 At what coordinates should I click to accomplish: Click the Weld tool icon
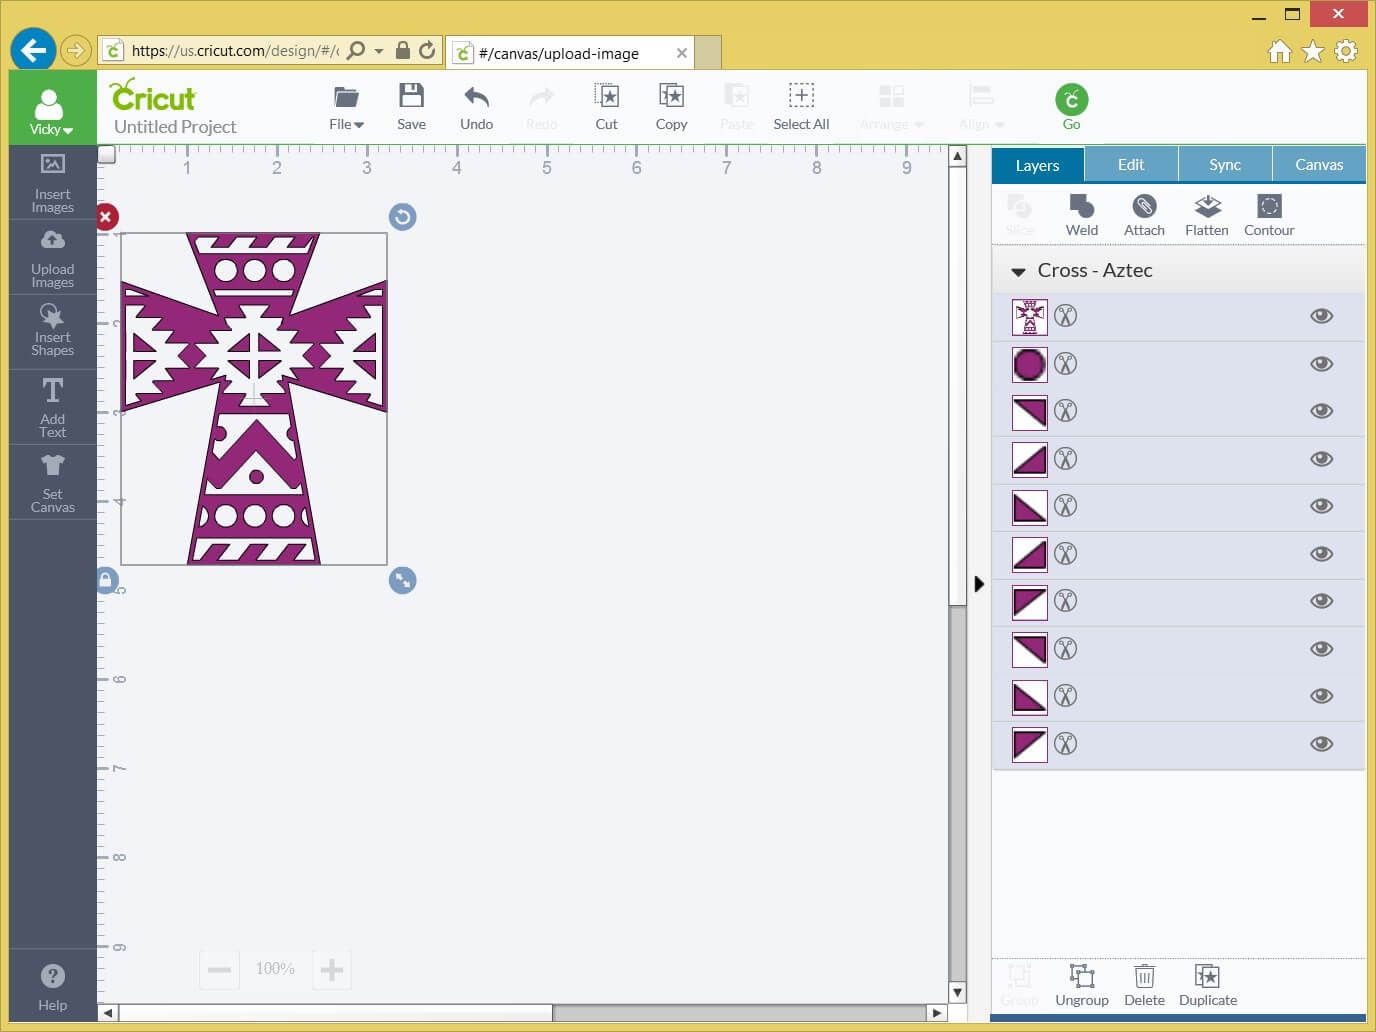1081,207
